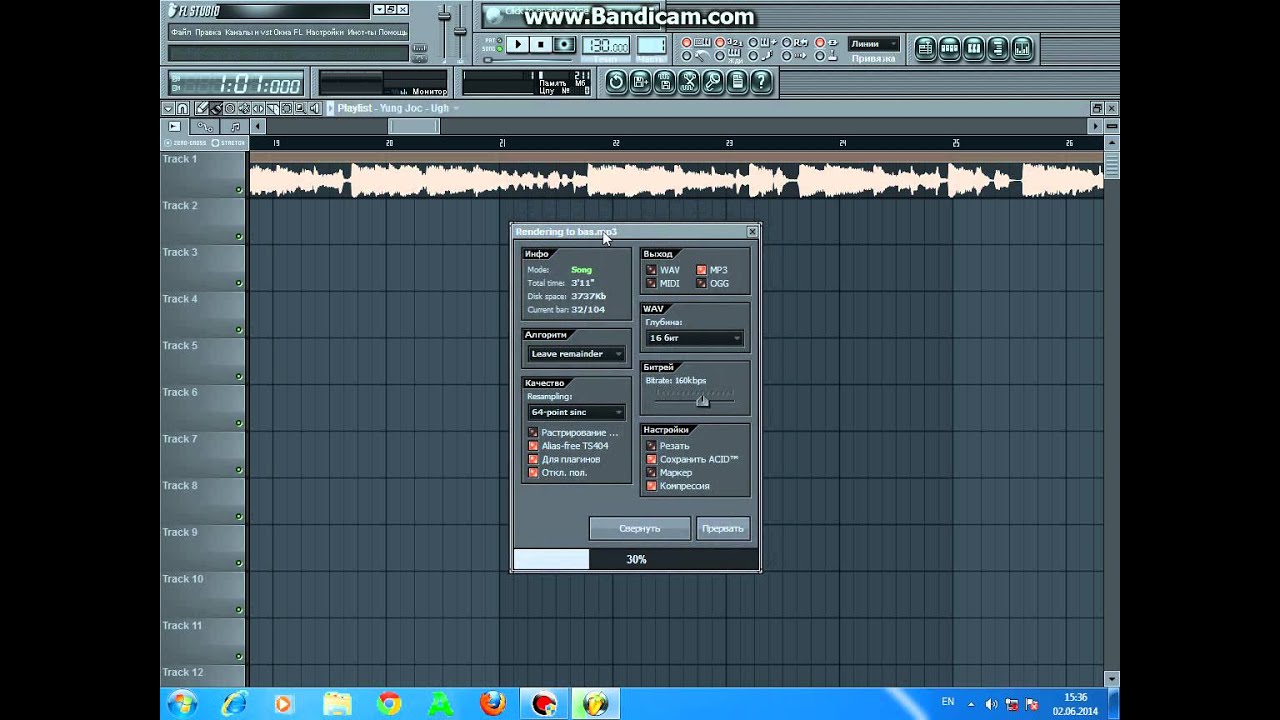Viewport: 1280px width, 720px height.
Task: Open the 64-point sinc resampling dropdown
Action: click(x=577, y=412)
